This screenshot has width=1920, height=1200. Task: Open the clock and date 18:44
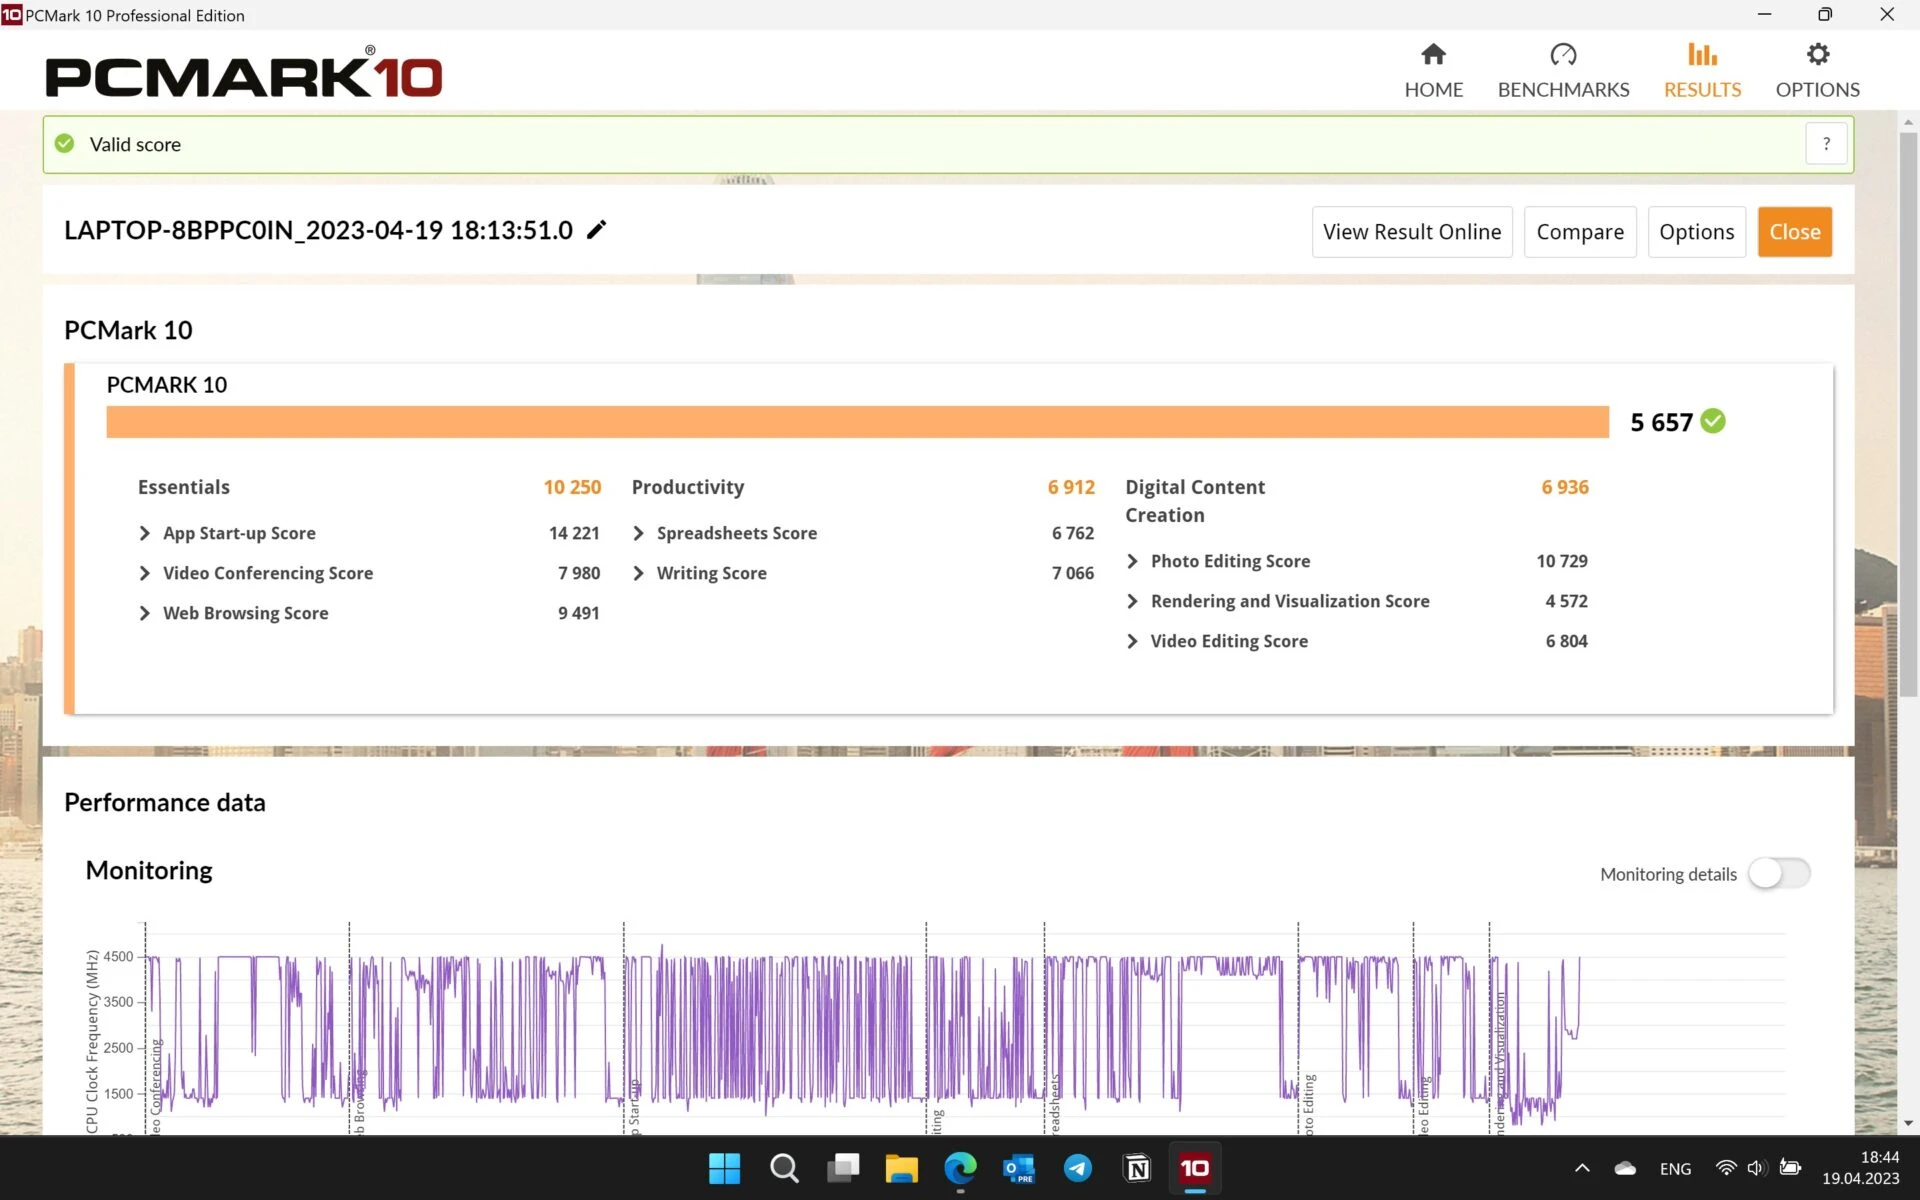click(1860, 1168)
